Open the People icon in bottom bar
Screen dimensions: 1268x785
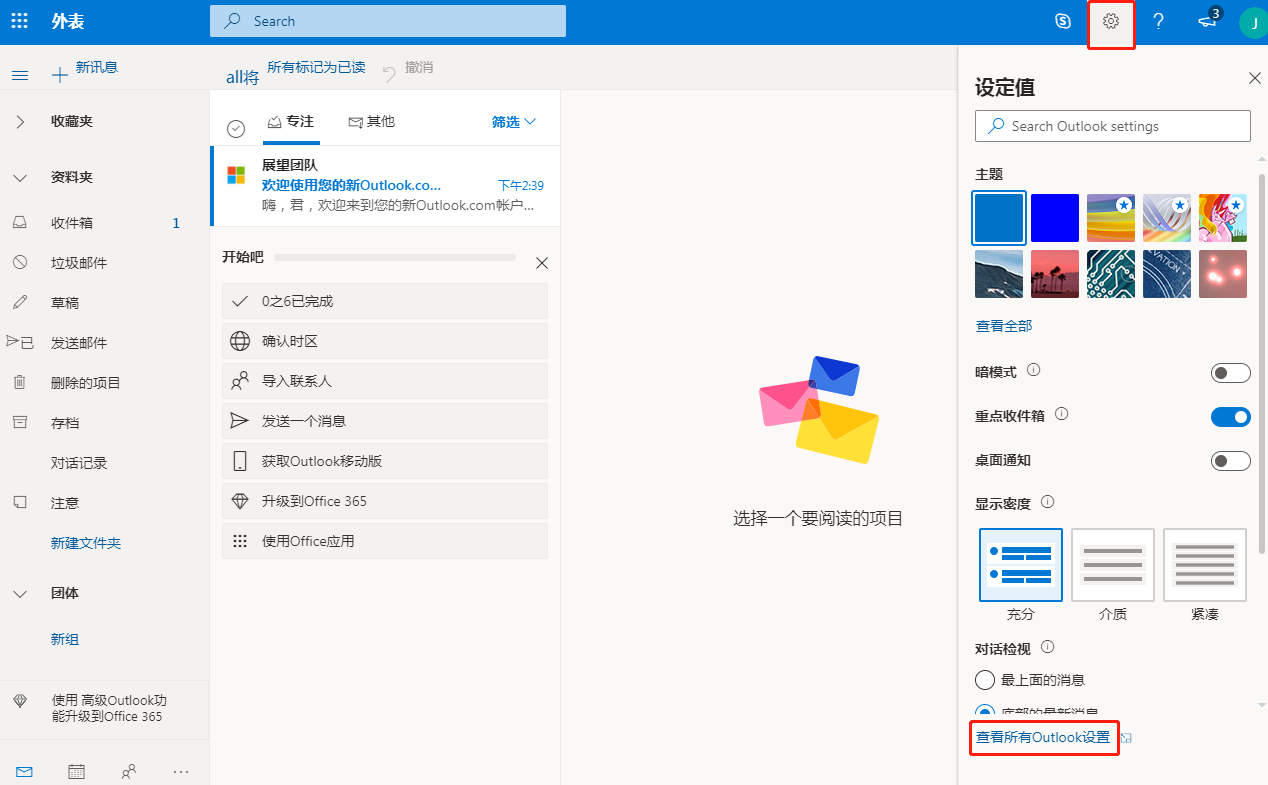(x=128, y=771)
